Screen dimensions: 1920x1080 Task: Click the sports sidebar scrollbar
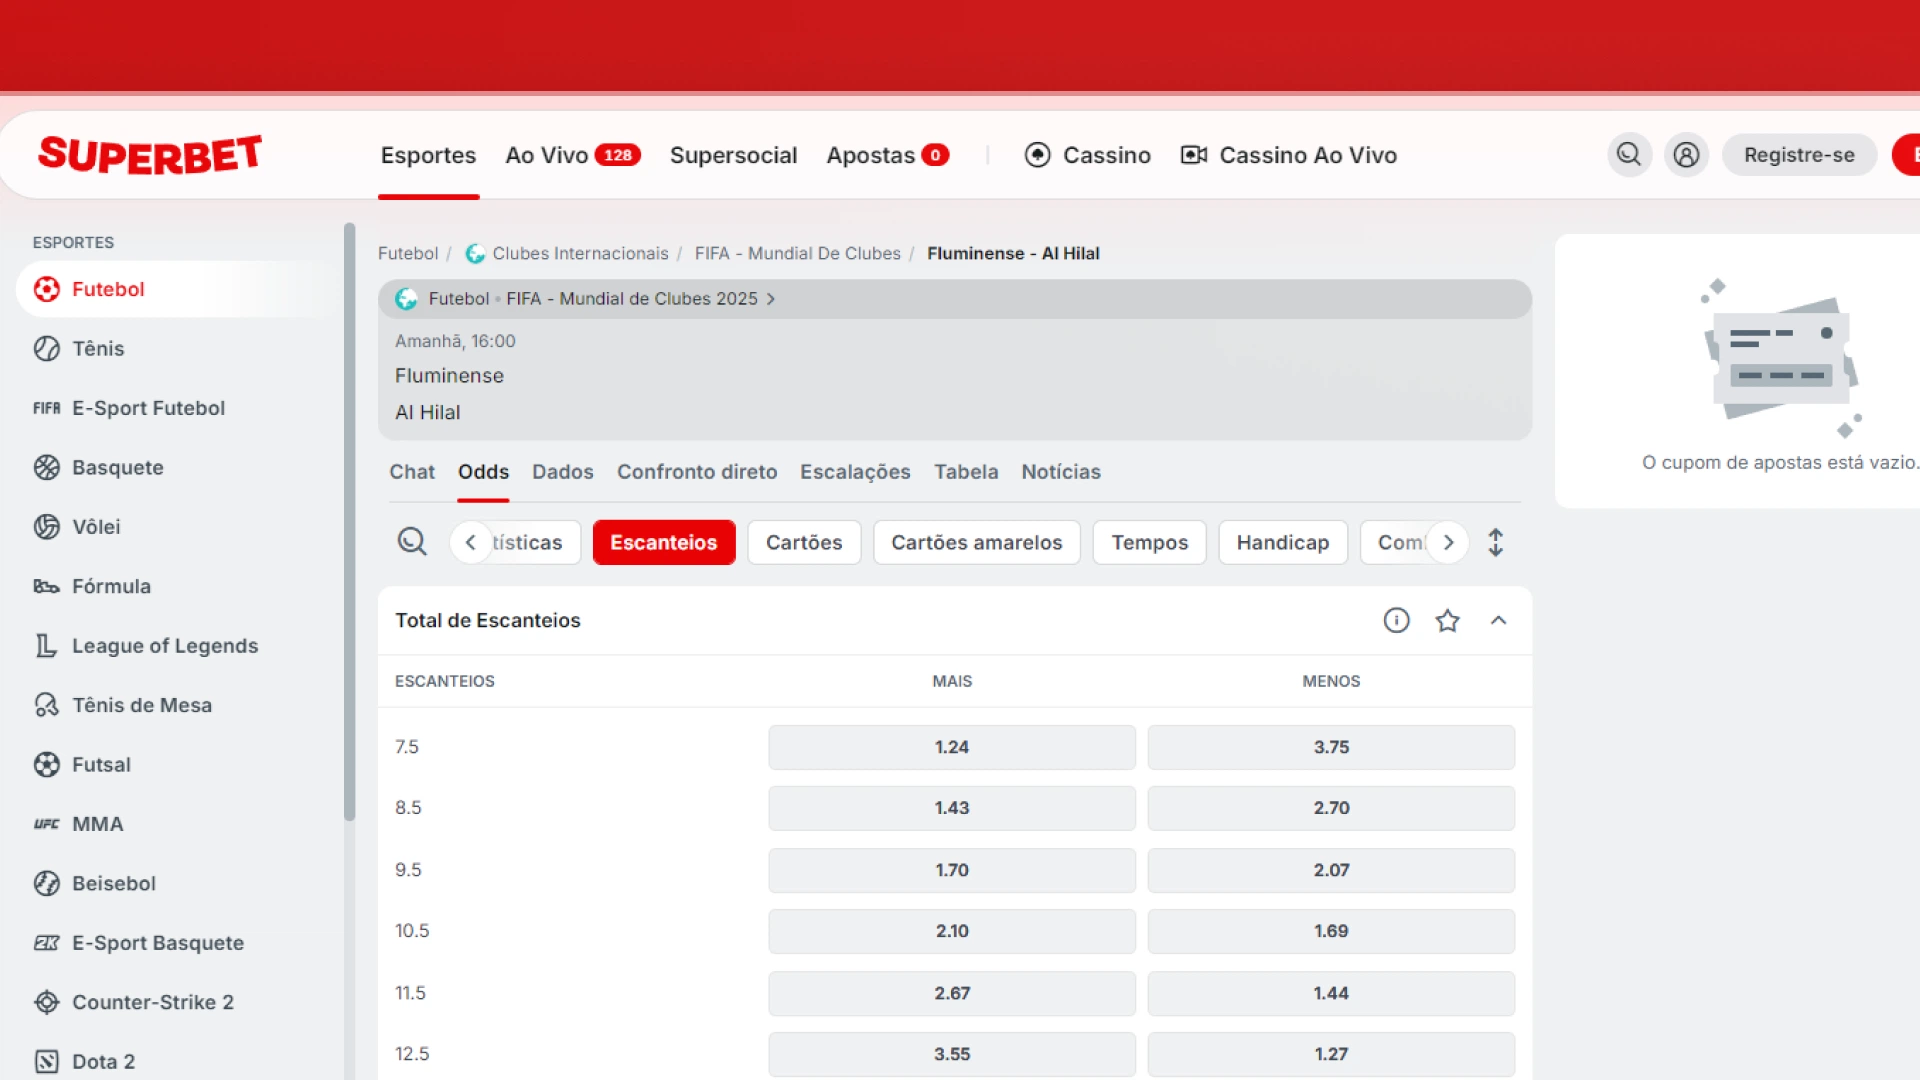(x=349, y=522)
